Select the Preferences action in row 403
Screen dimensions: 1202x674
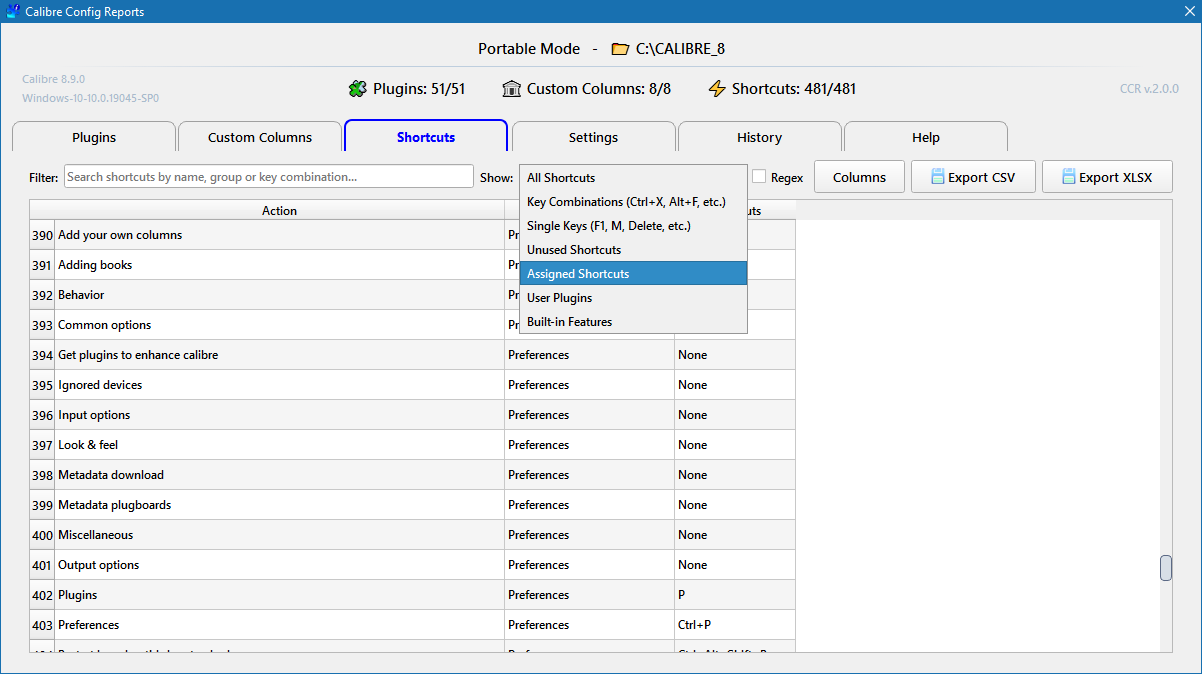click(279, 625)
